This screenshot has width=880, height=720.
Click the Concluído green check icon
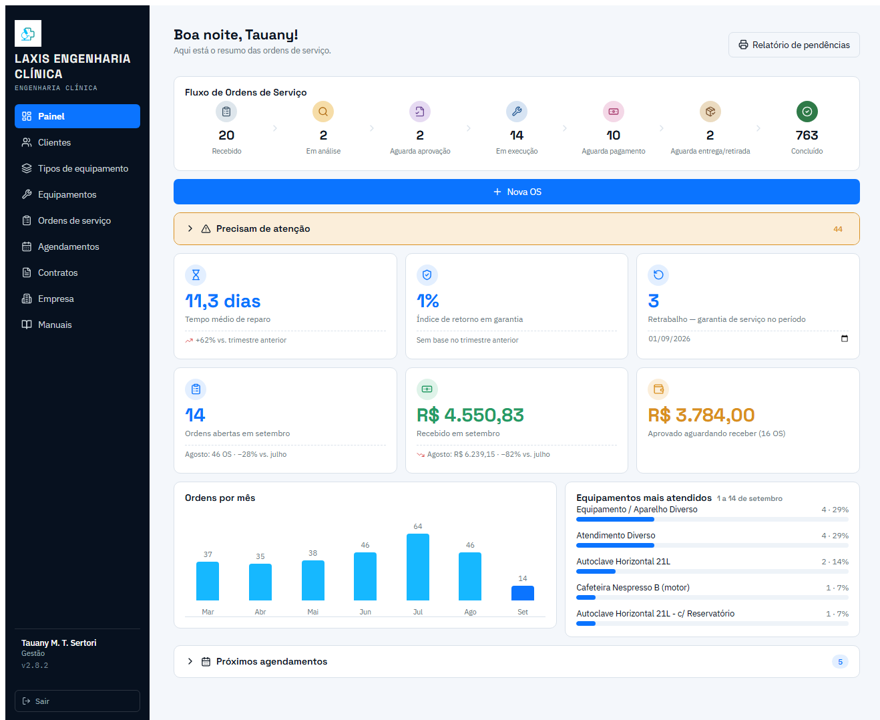[807, 112]
